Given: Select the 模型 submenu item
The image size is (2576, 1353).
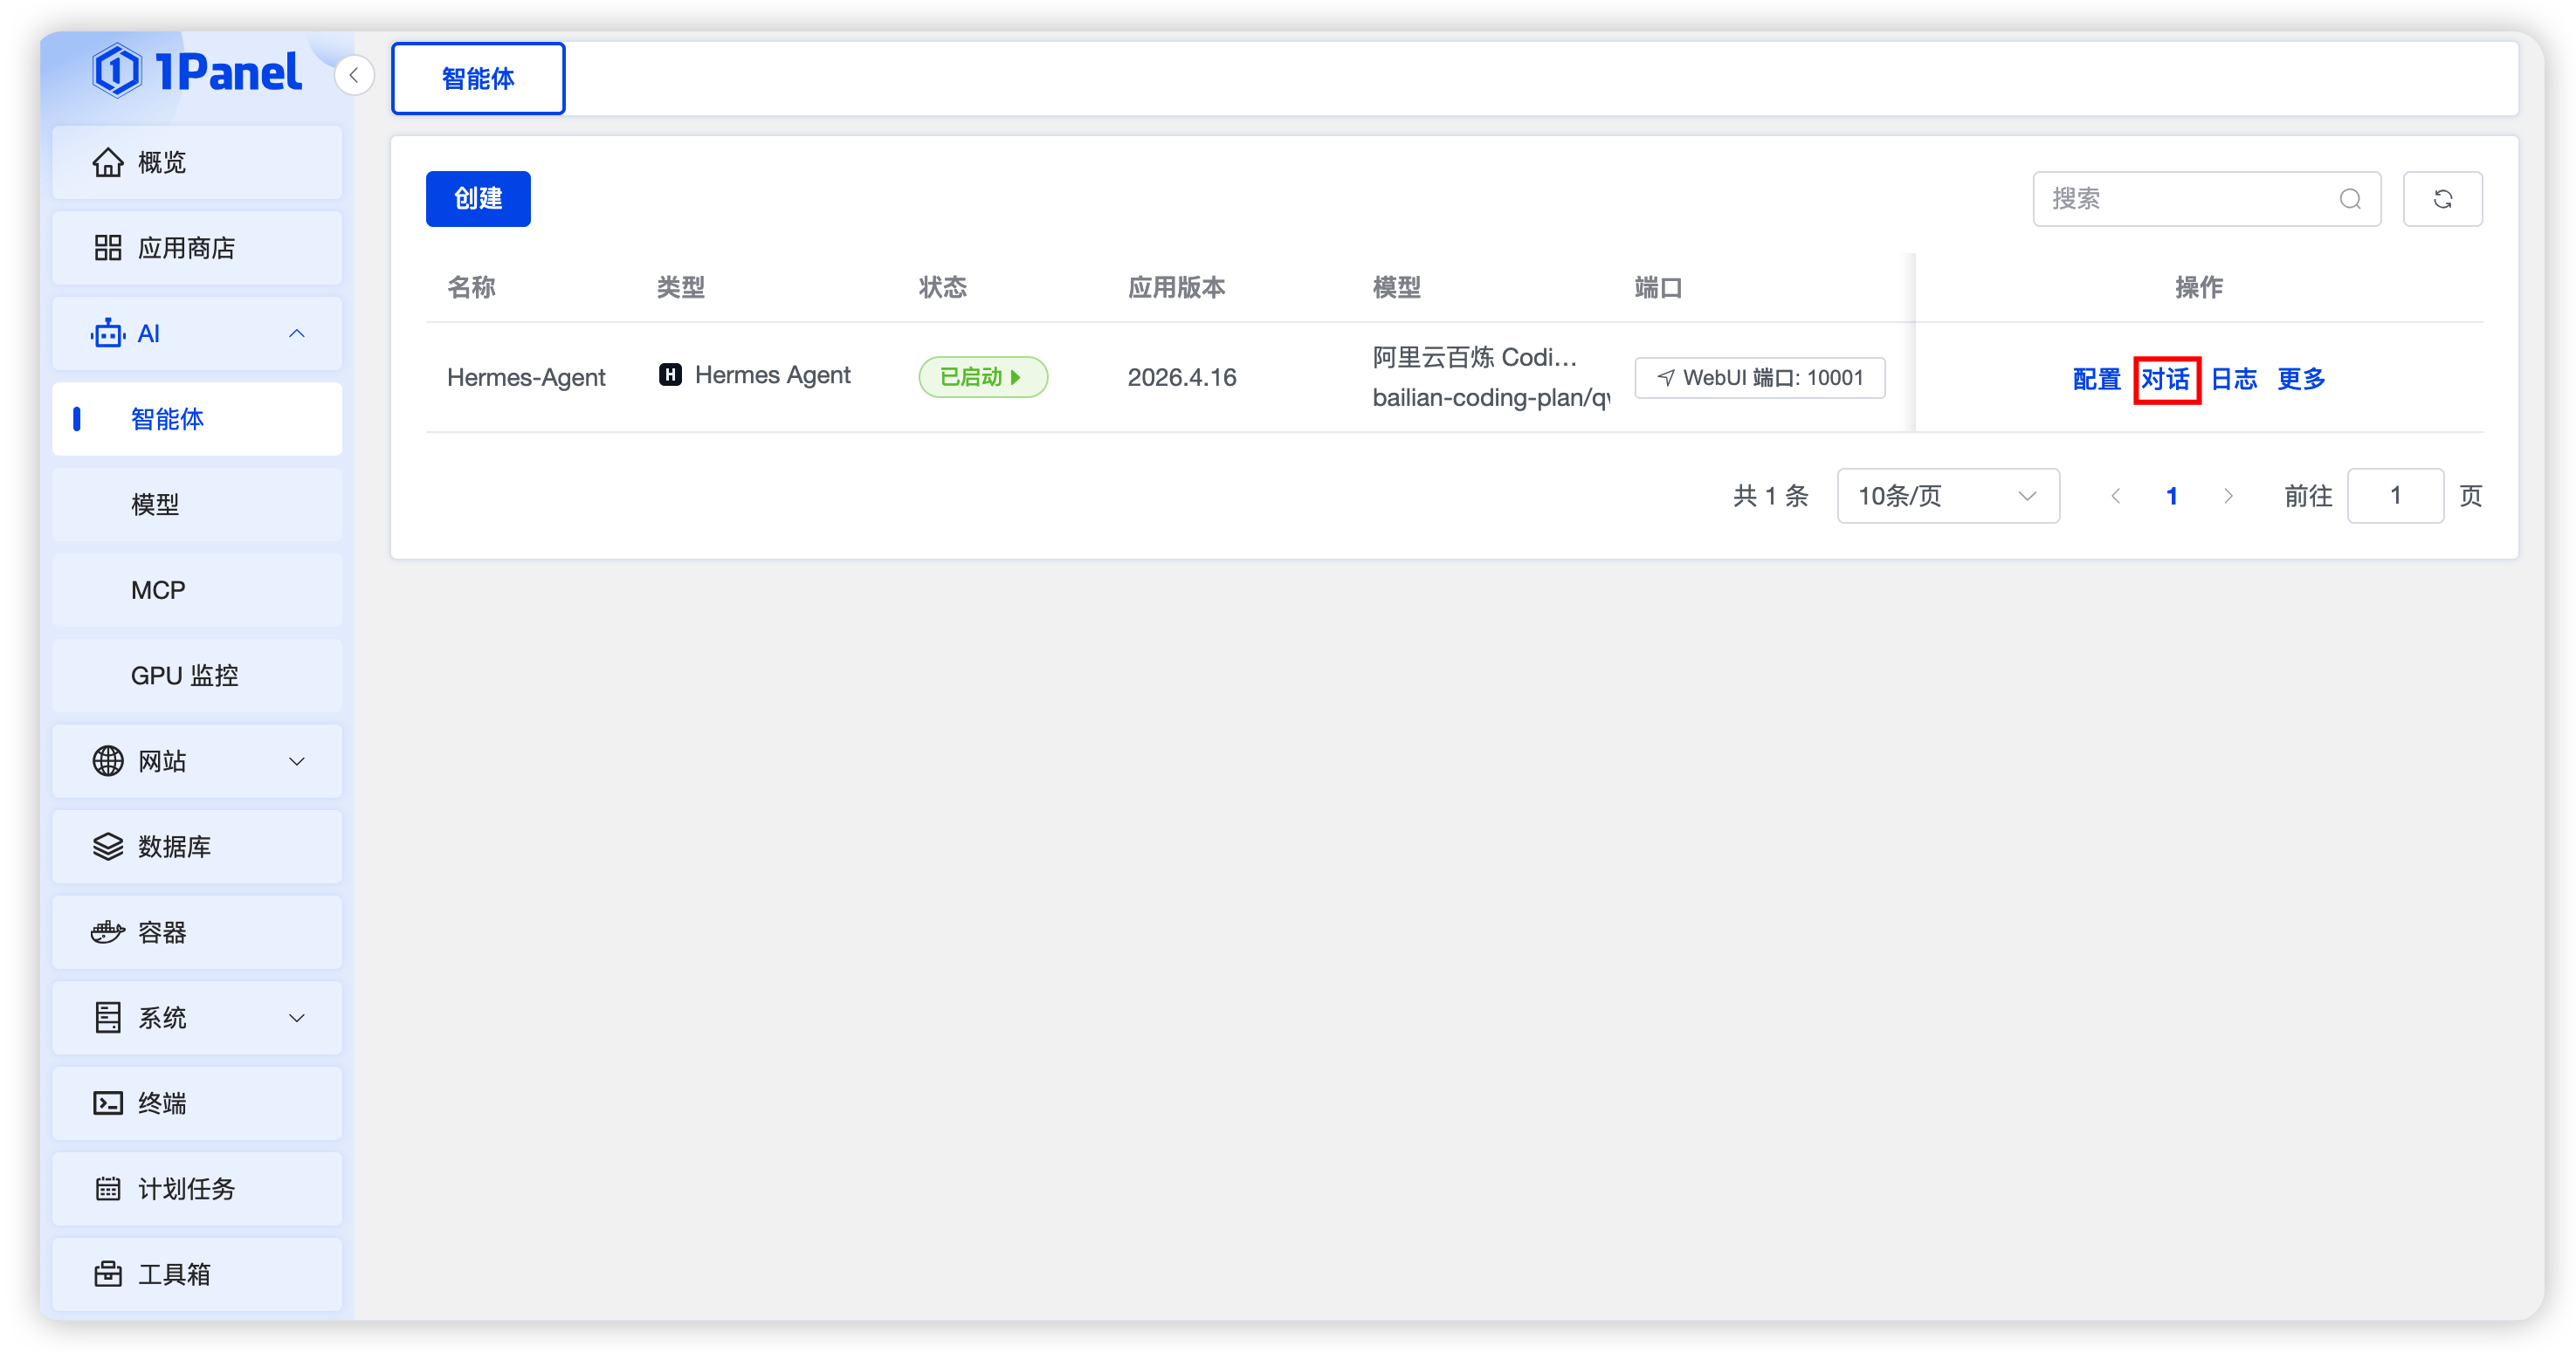Looking at the screenshot, I should (x=197, y=505).
